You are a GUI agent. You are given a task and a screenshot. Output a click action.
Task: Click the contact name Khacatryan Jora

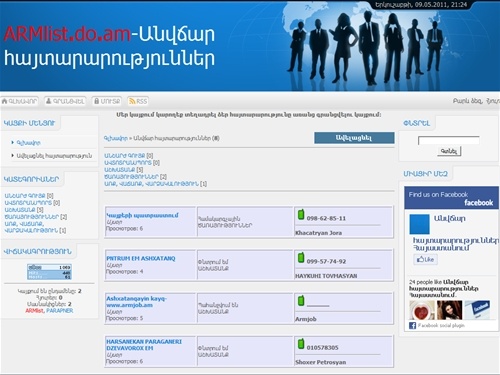[318, 233]
